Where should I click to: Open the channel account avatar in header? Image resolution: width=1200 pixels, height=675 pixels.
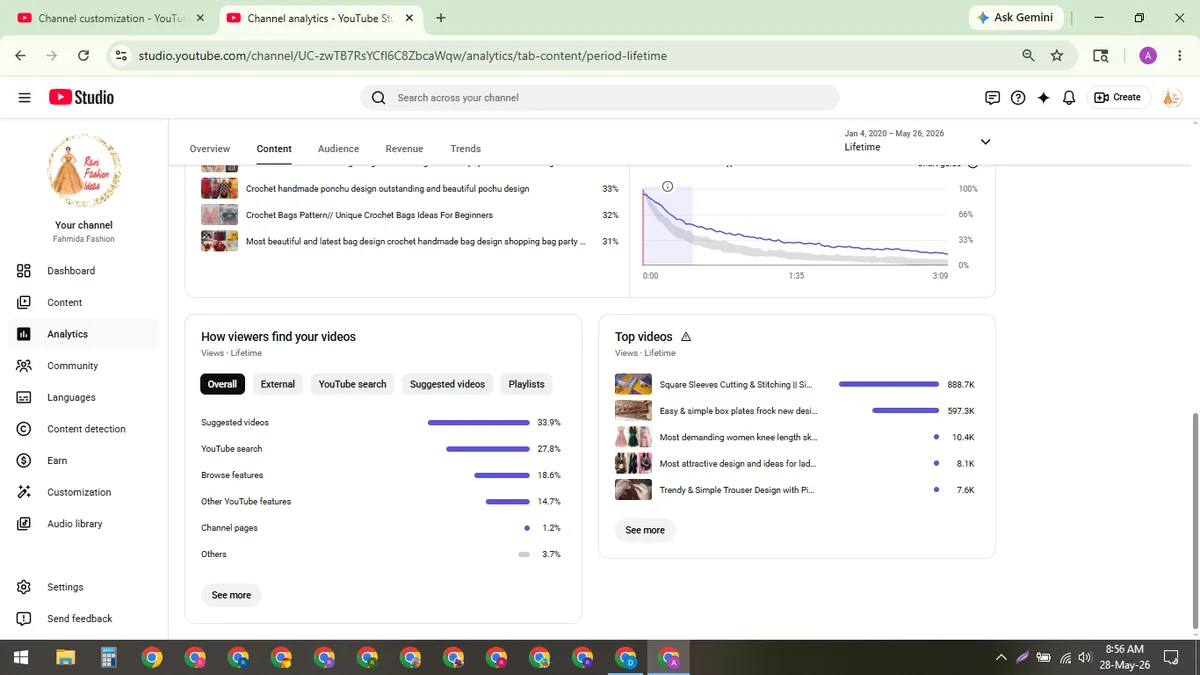[1171, 97]
